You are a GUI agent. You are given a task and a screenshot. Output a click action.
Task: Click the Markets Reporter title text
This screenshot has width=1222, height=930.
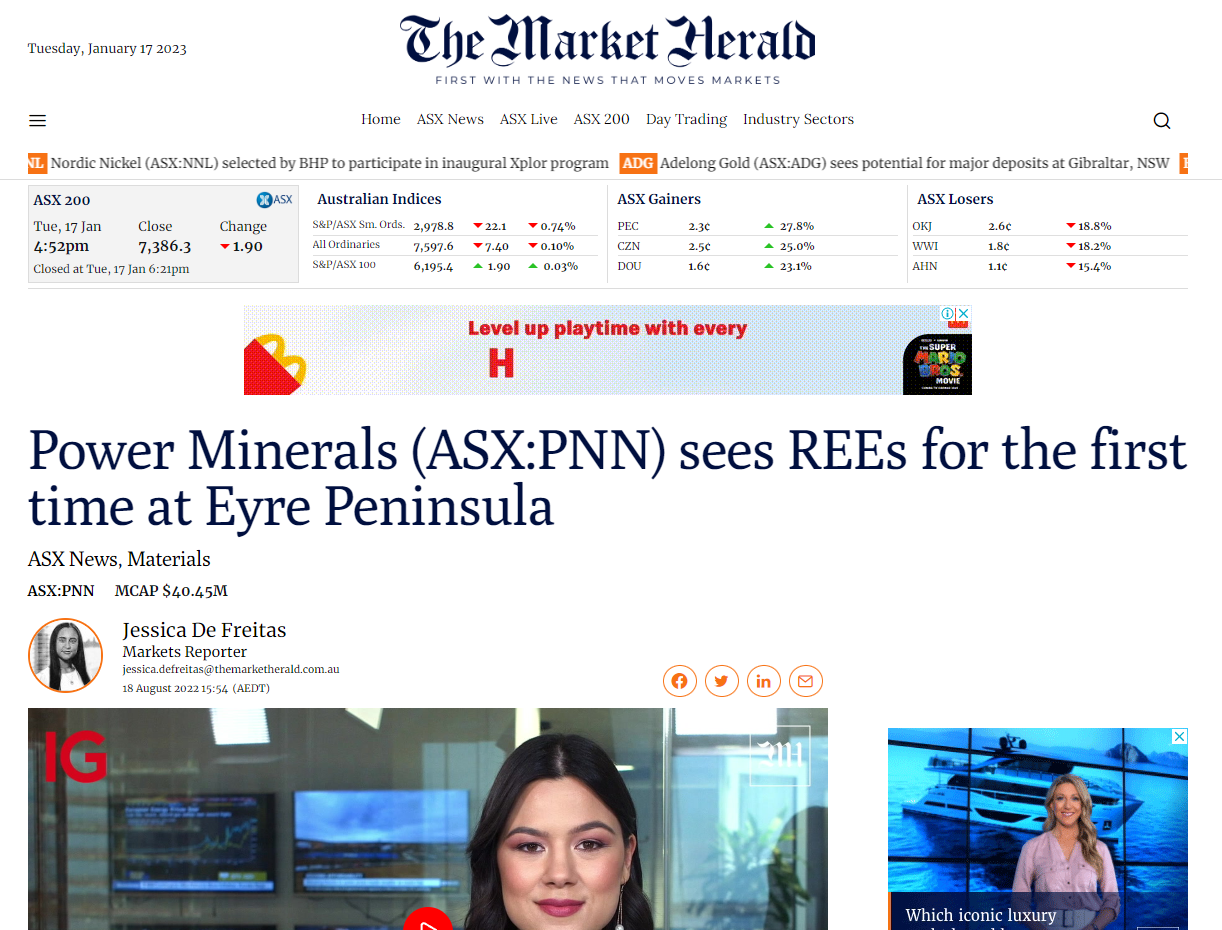(185, 652)
